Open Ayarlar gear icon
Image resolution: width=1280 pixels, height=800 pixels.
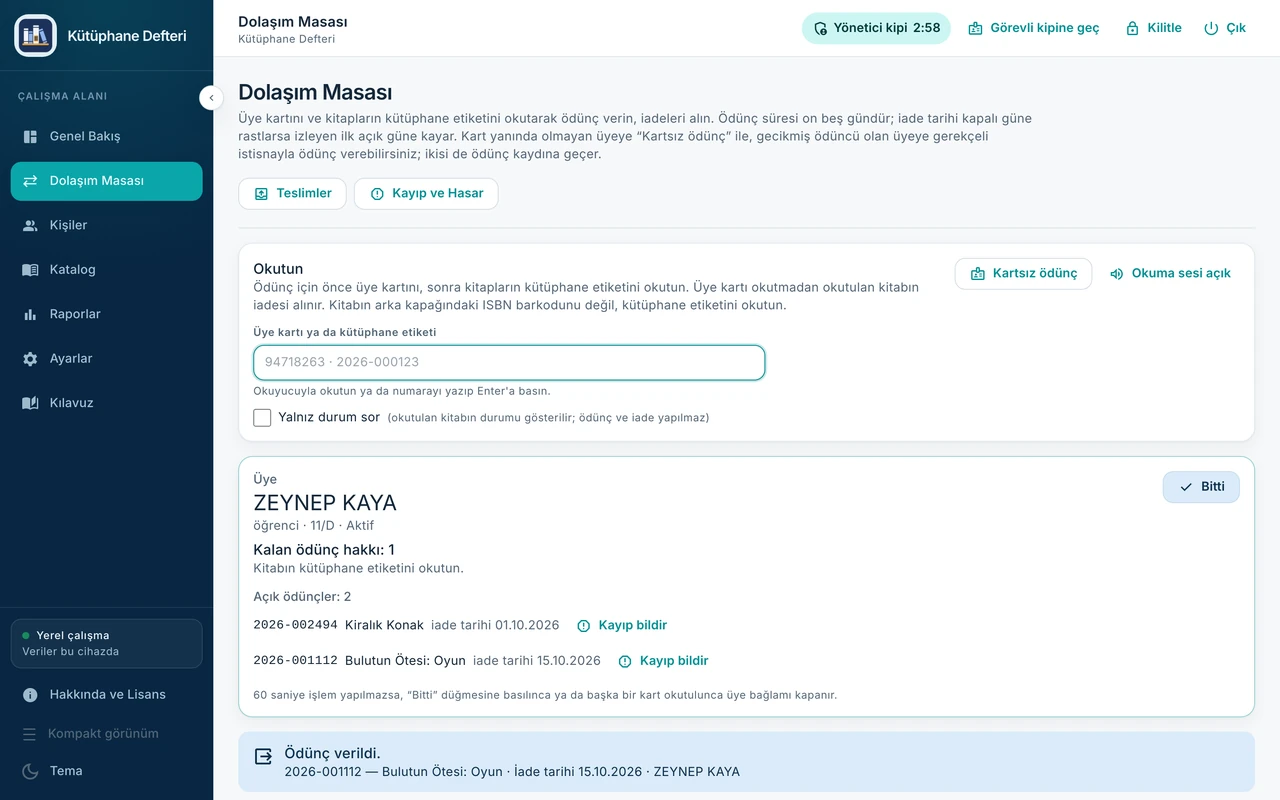click(30, 359)
